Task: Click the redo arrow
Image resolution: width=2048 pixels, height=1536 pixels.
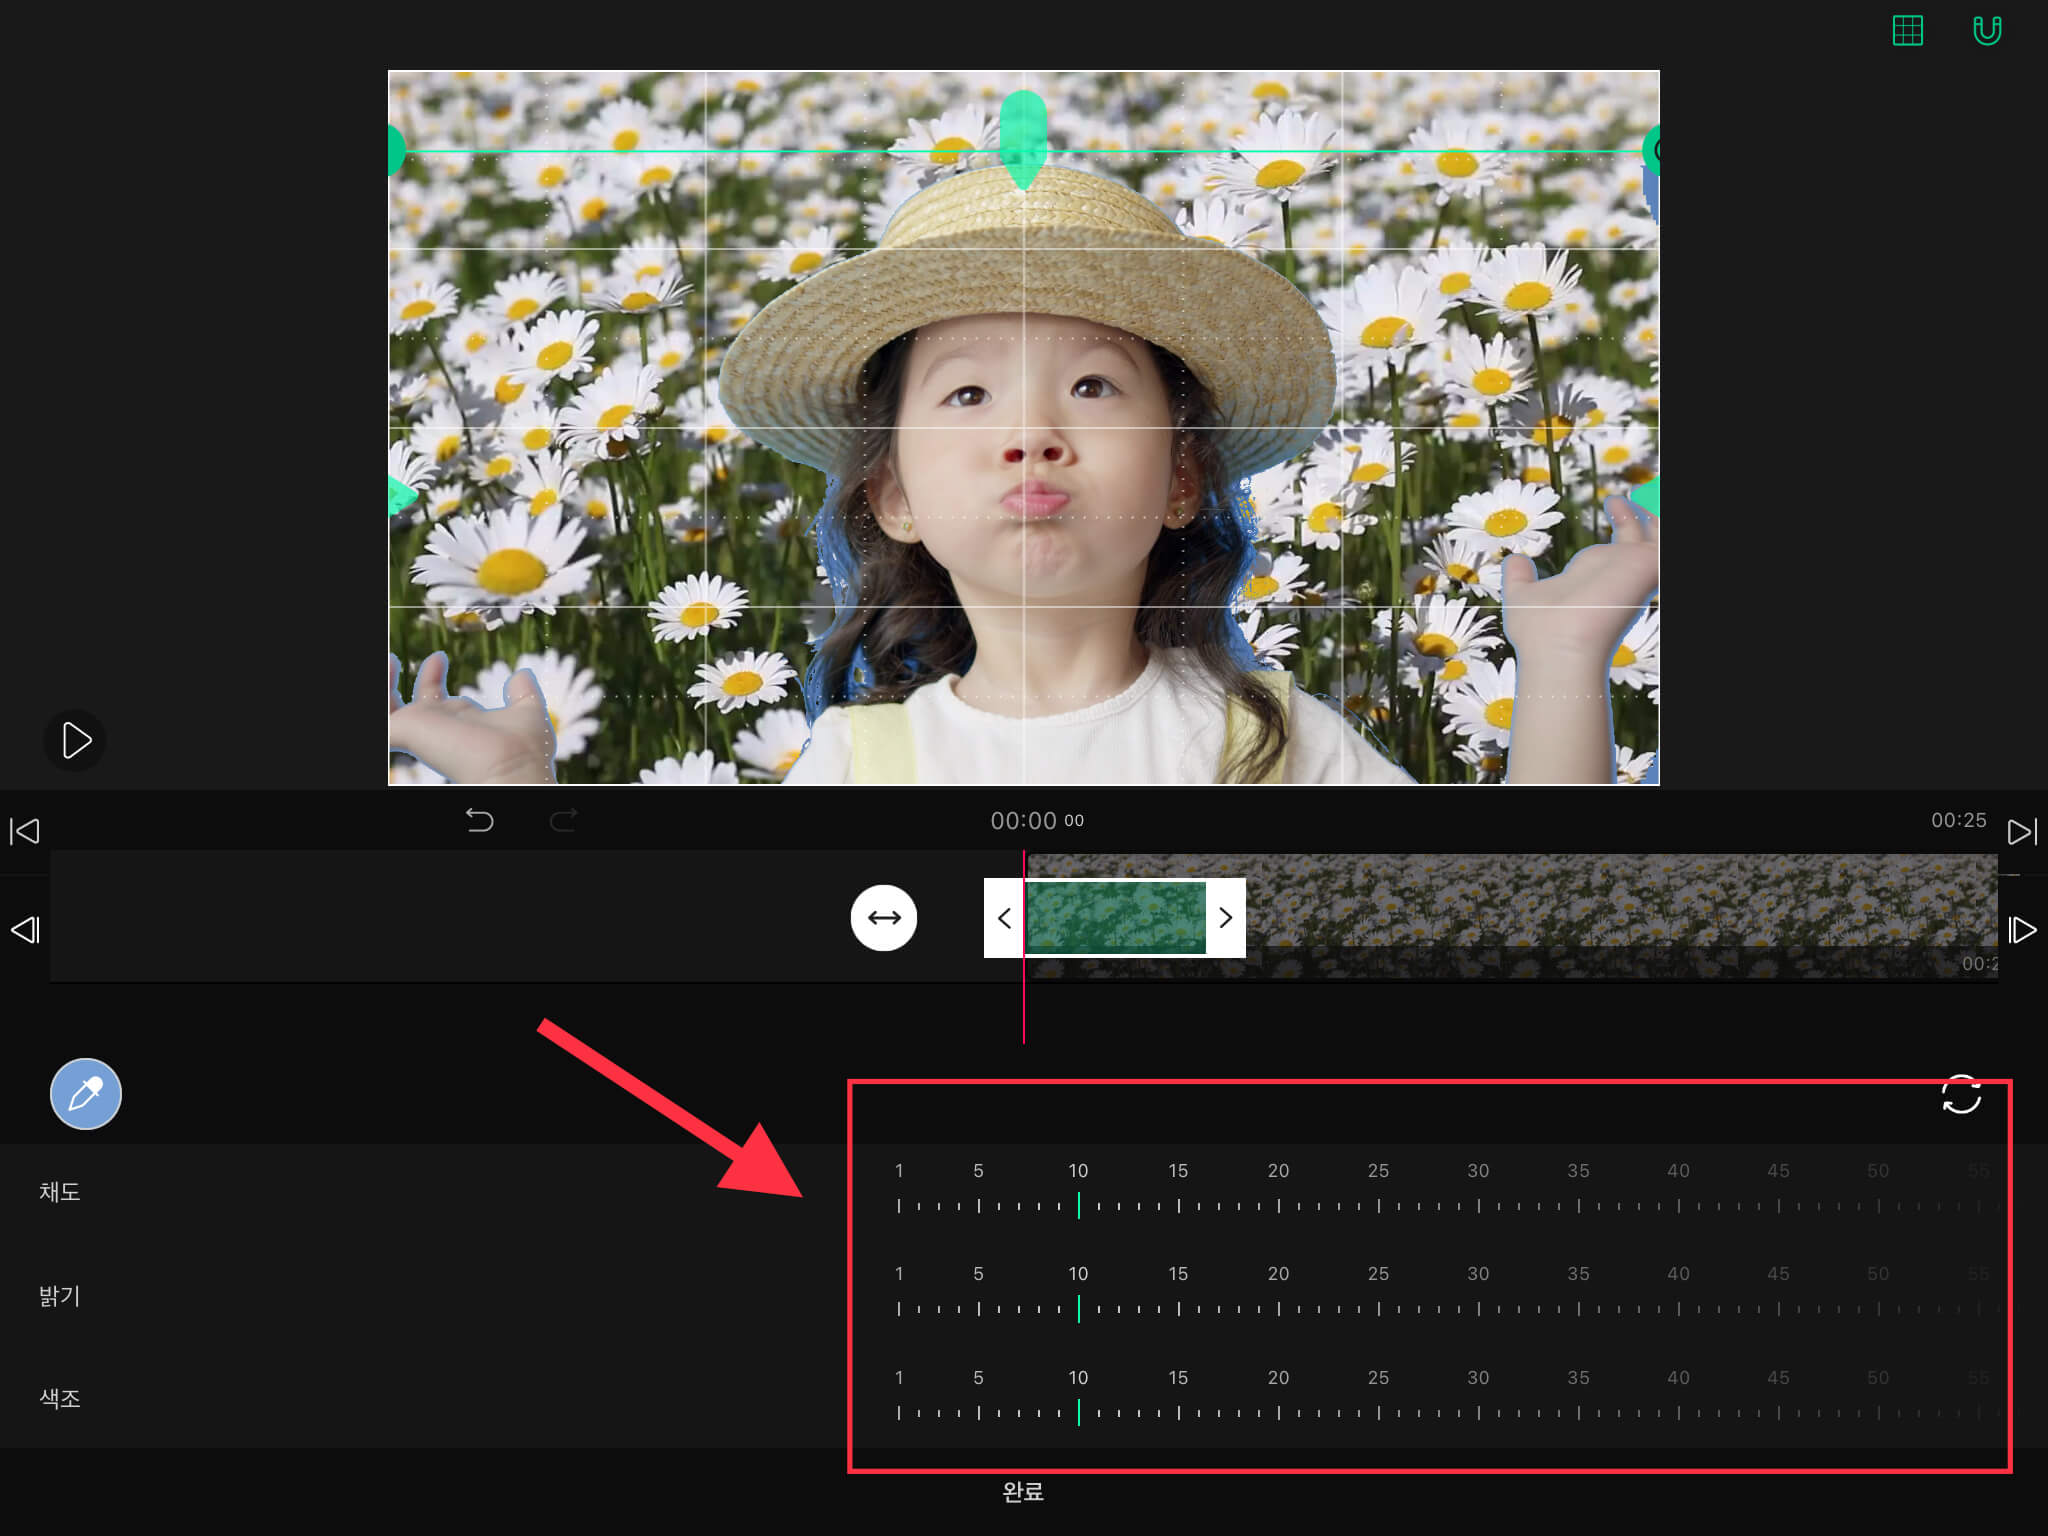Action: click(564, 820)
